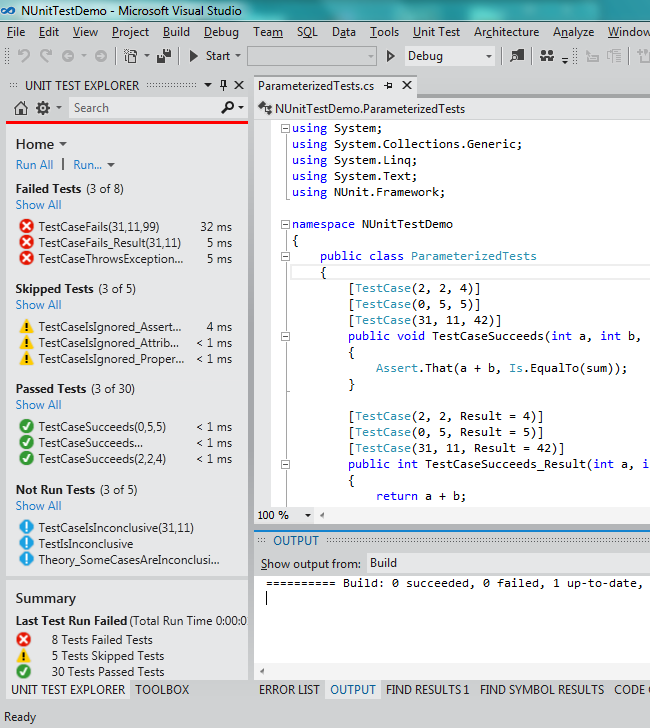Screen dimensions: 650x728
Task: Collapse the namespace NUnitTestDemo block
Action: click(286, 225)
